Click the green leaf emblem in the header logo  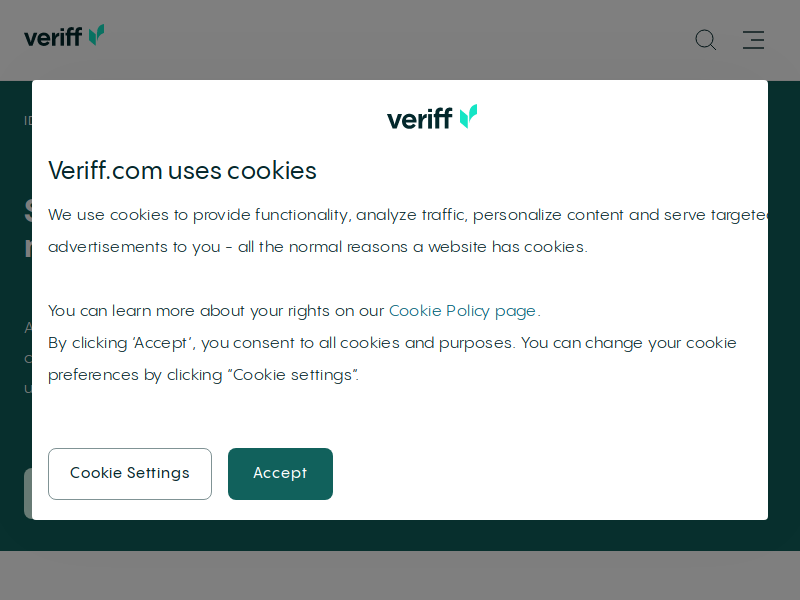point(96,35)
